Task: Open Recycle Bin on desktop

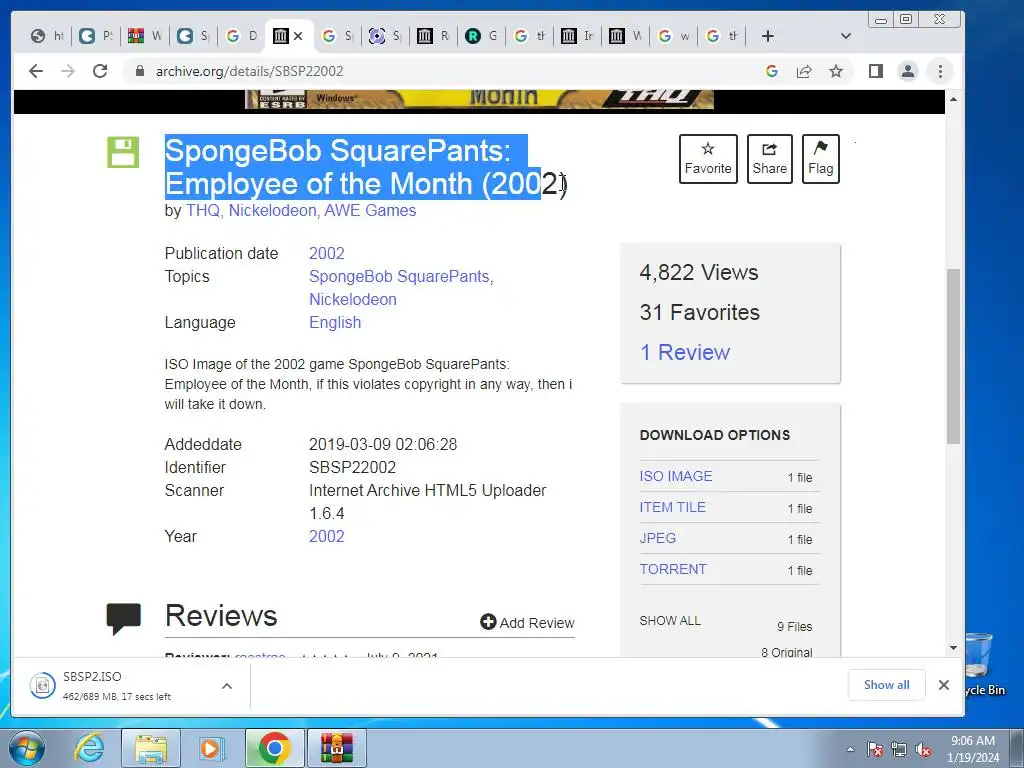Action: coord(984,664)
